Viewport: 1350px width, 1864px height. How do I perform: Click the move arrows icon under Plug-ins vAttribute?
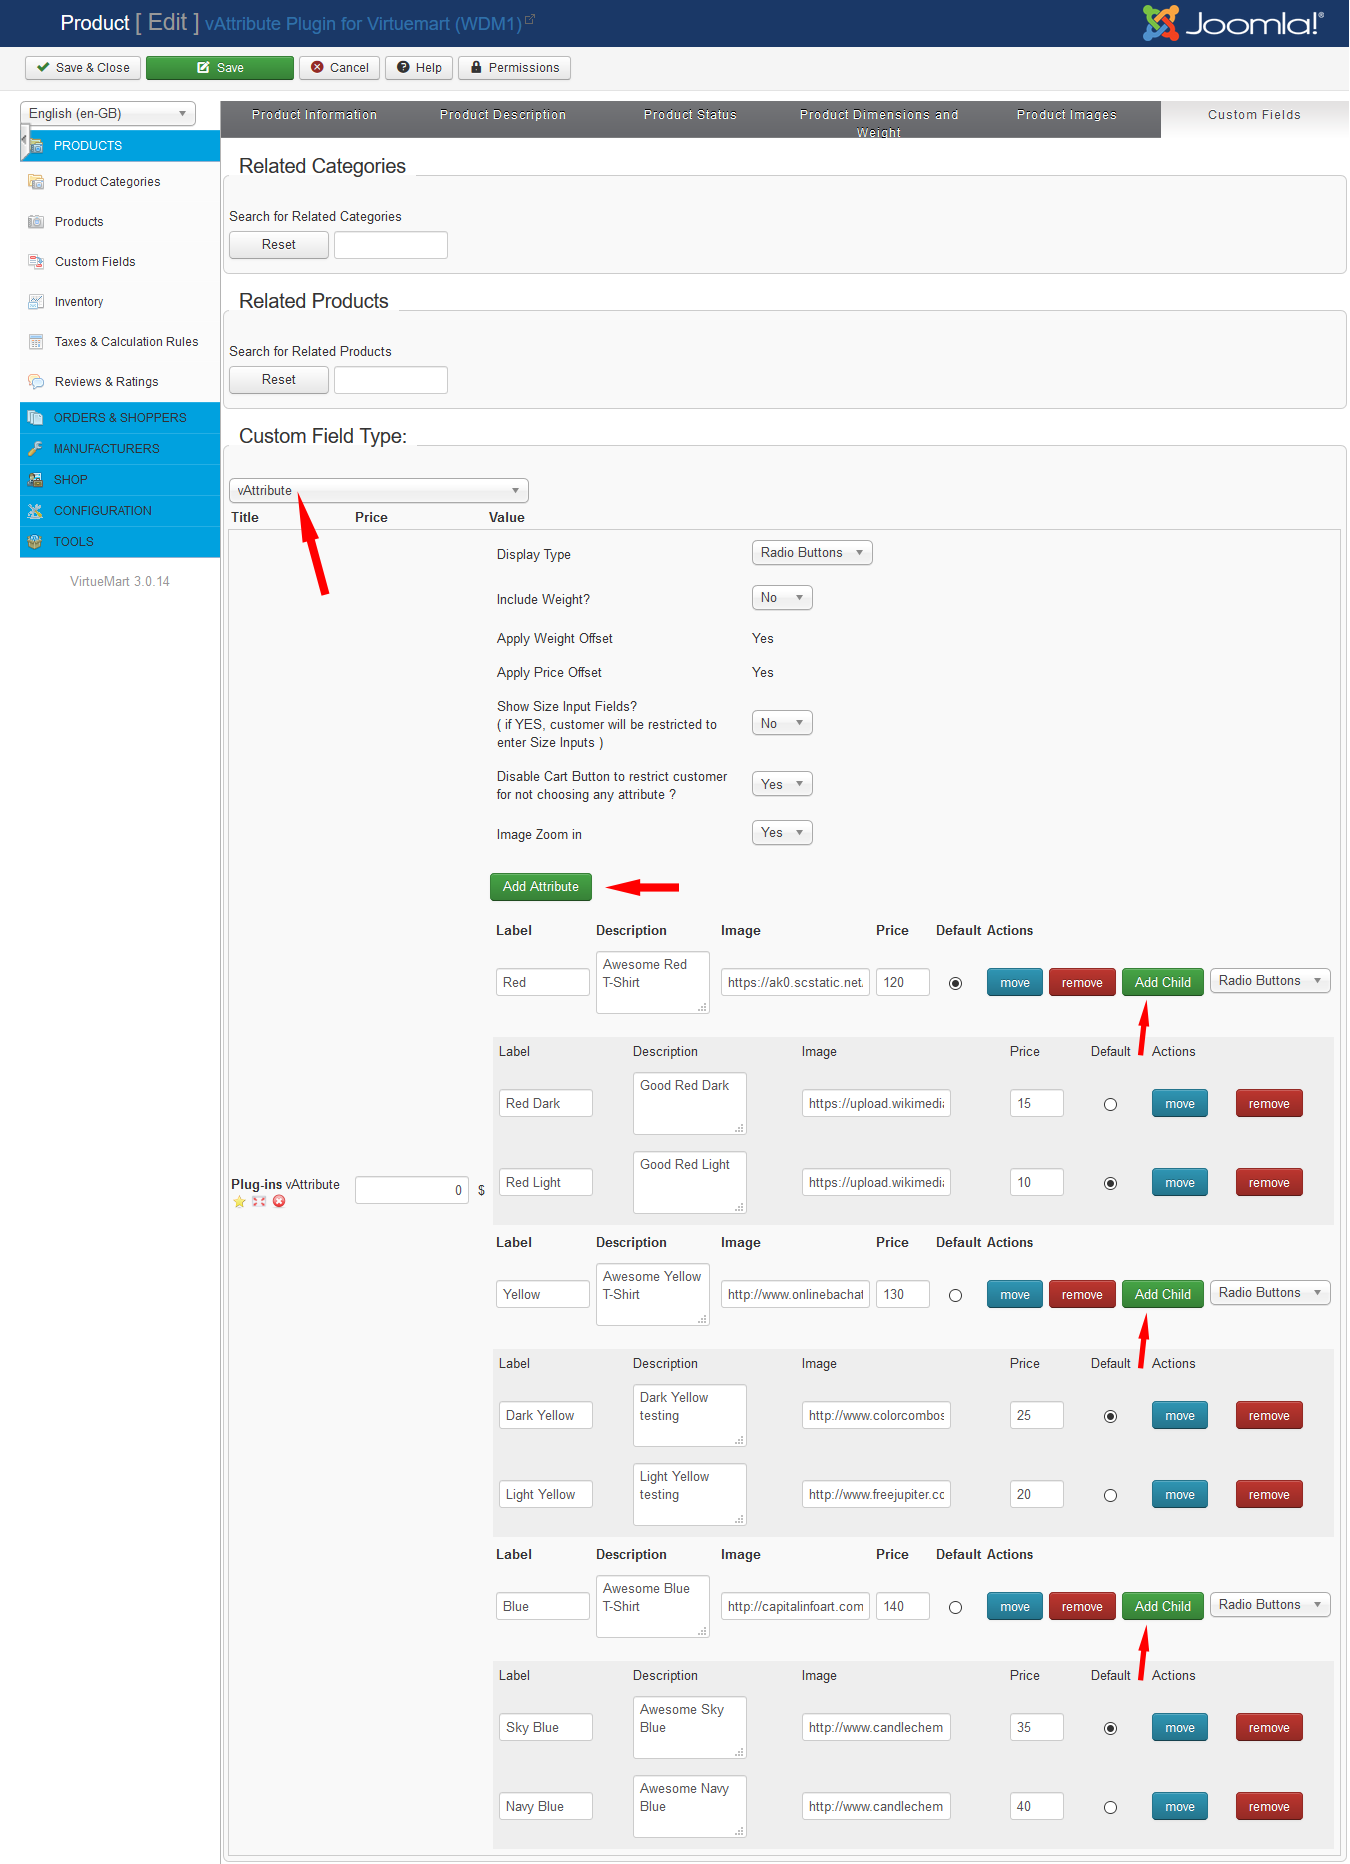259,1202
